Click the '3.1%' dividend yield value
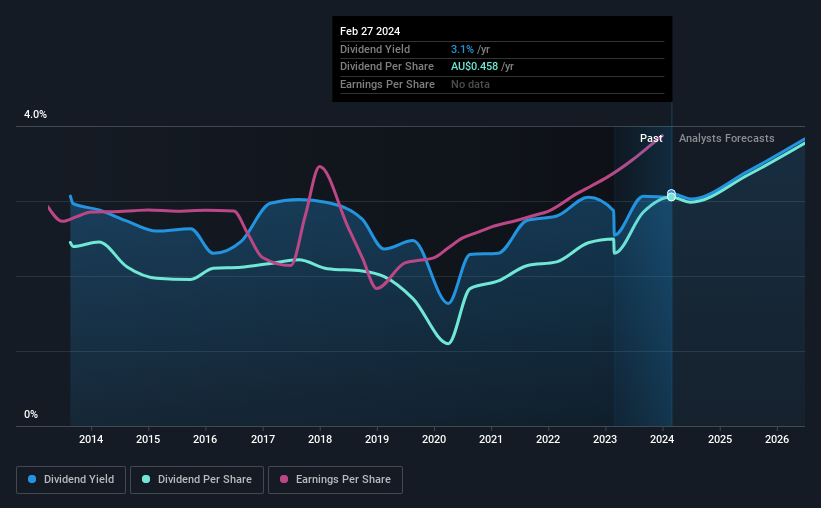This screenshot has width=821, height=508. click(x=462, y=49)
